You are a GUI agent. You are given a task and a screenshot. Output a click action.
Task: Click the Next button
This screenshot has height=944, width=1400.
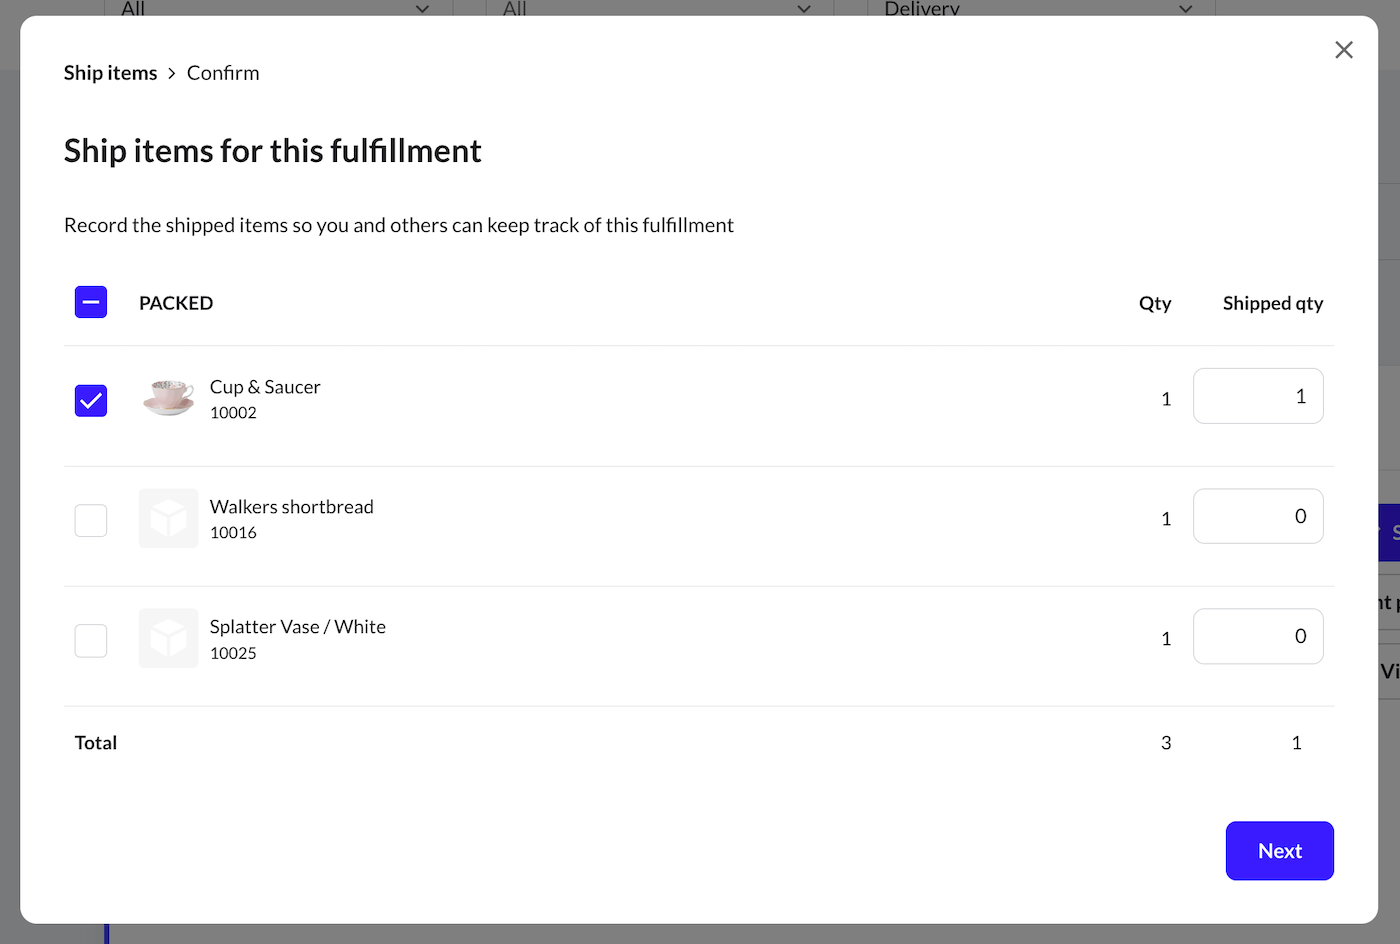1280,851
